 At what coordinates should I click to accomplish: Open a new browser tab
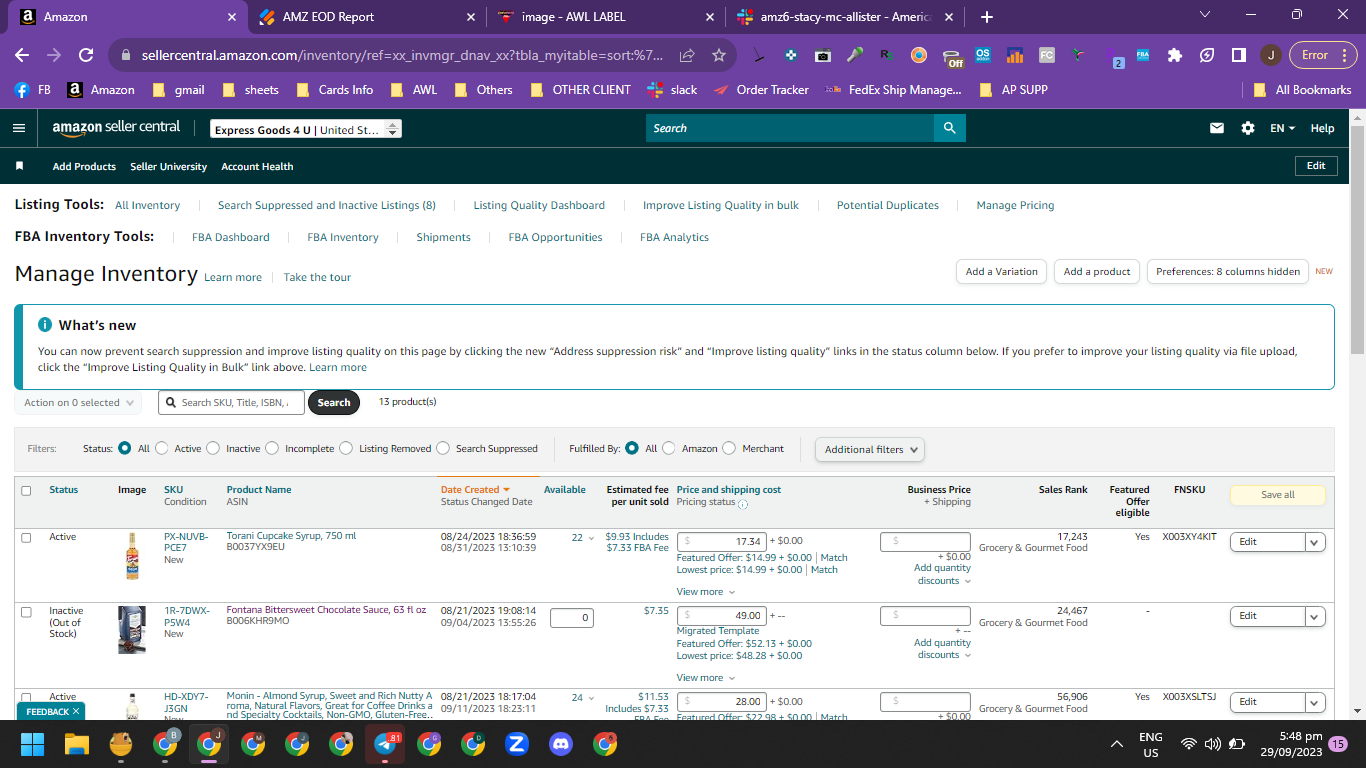click(x=987, y=17)
